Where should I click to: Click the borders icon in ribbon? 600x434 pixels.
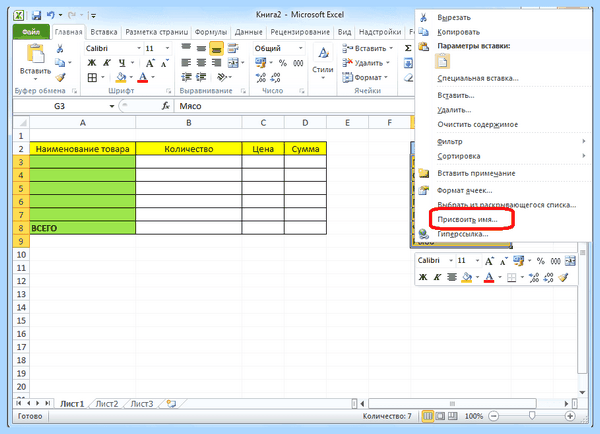point(92,78)
